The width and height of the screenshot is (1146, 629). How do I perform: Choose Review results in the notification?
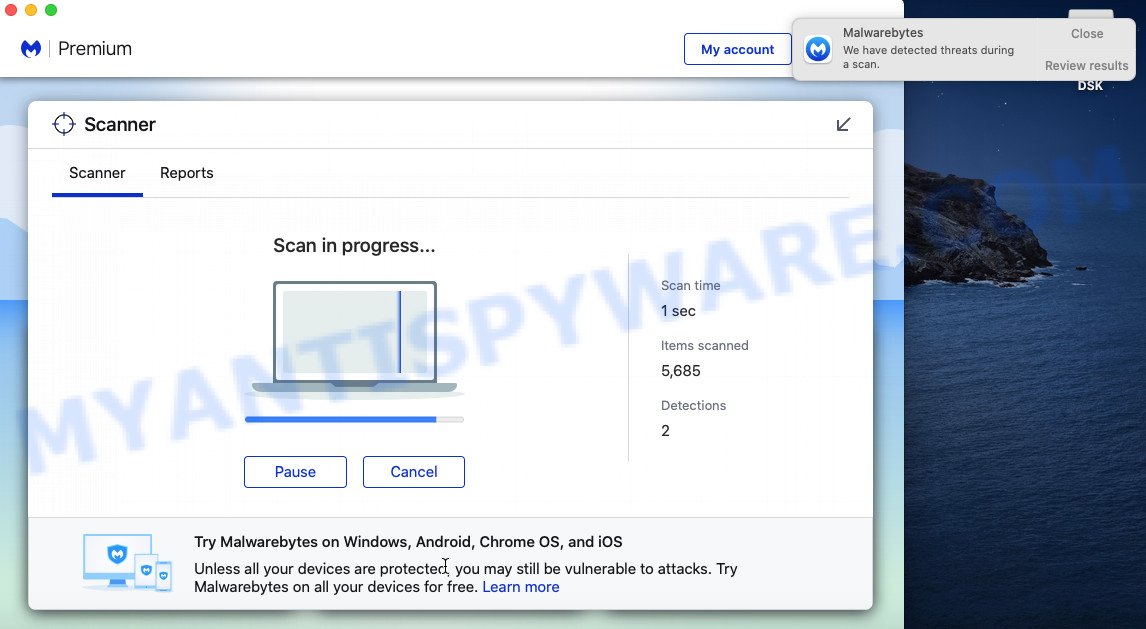tap(1086, 66)
